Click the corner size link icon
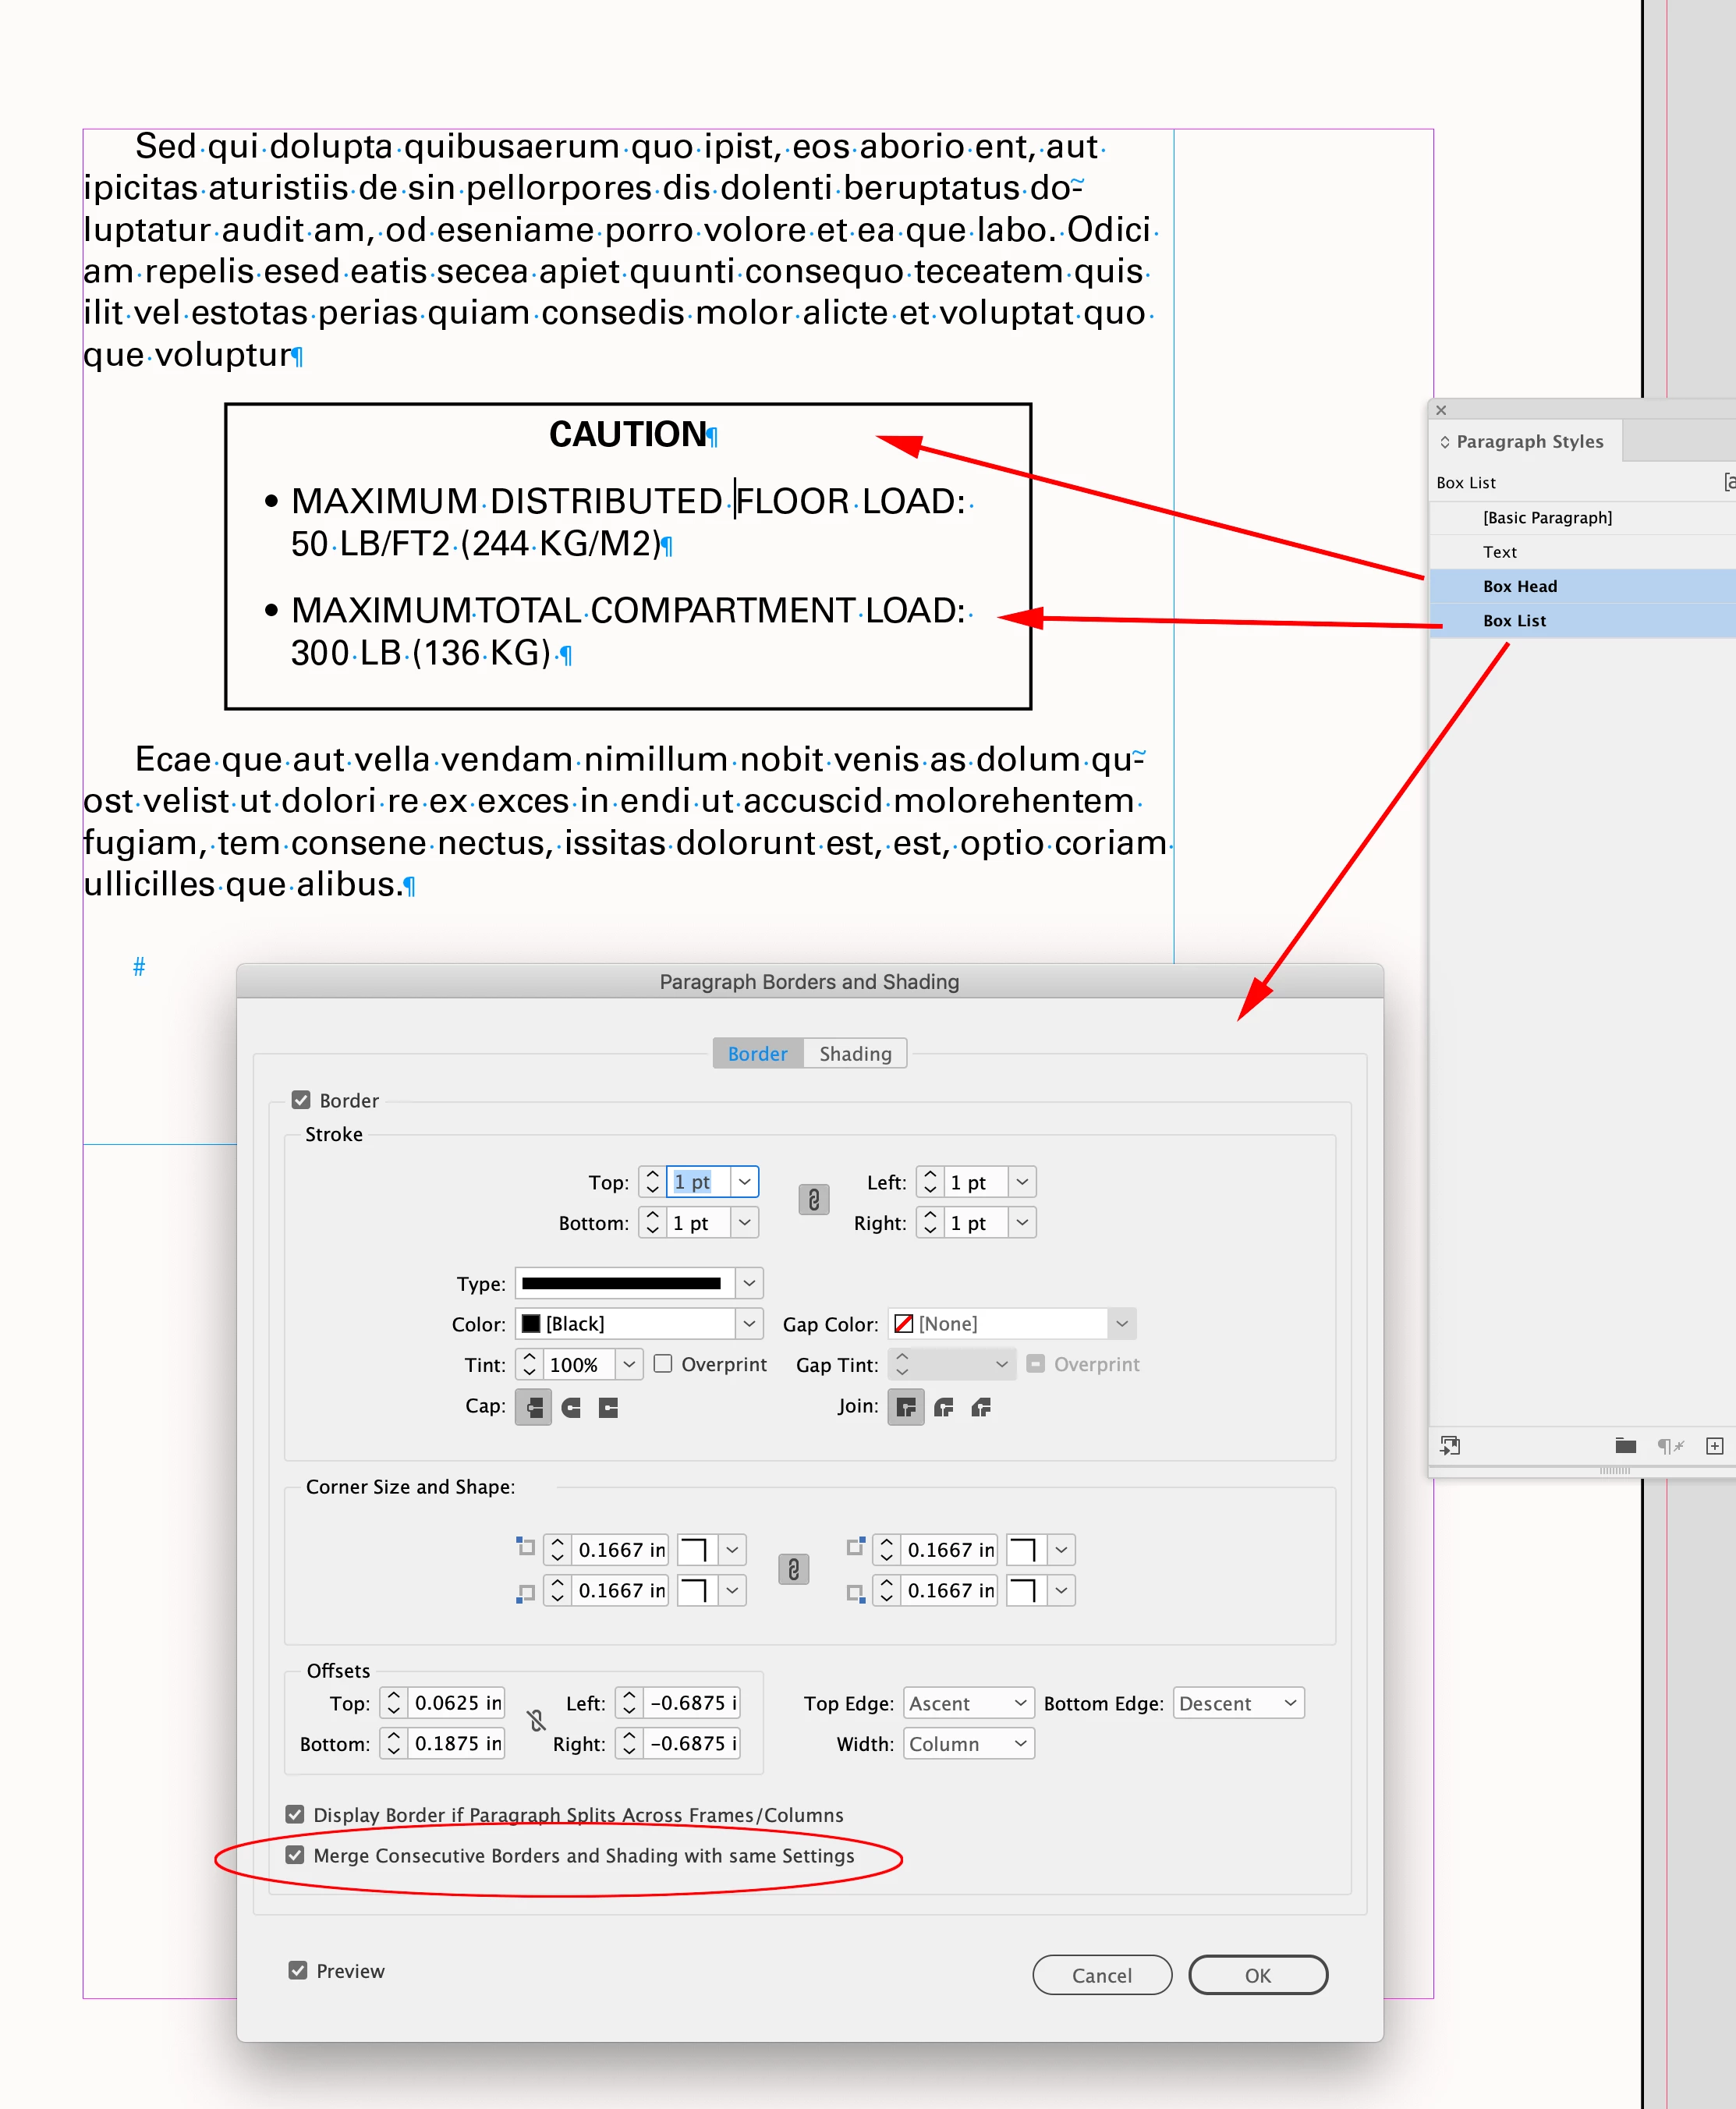This screenshot has width=1736, height=2109. [x=793, y=1569]
